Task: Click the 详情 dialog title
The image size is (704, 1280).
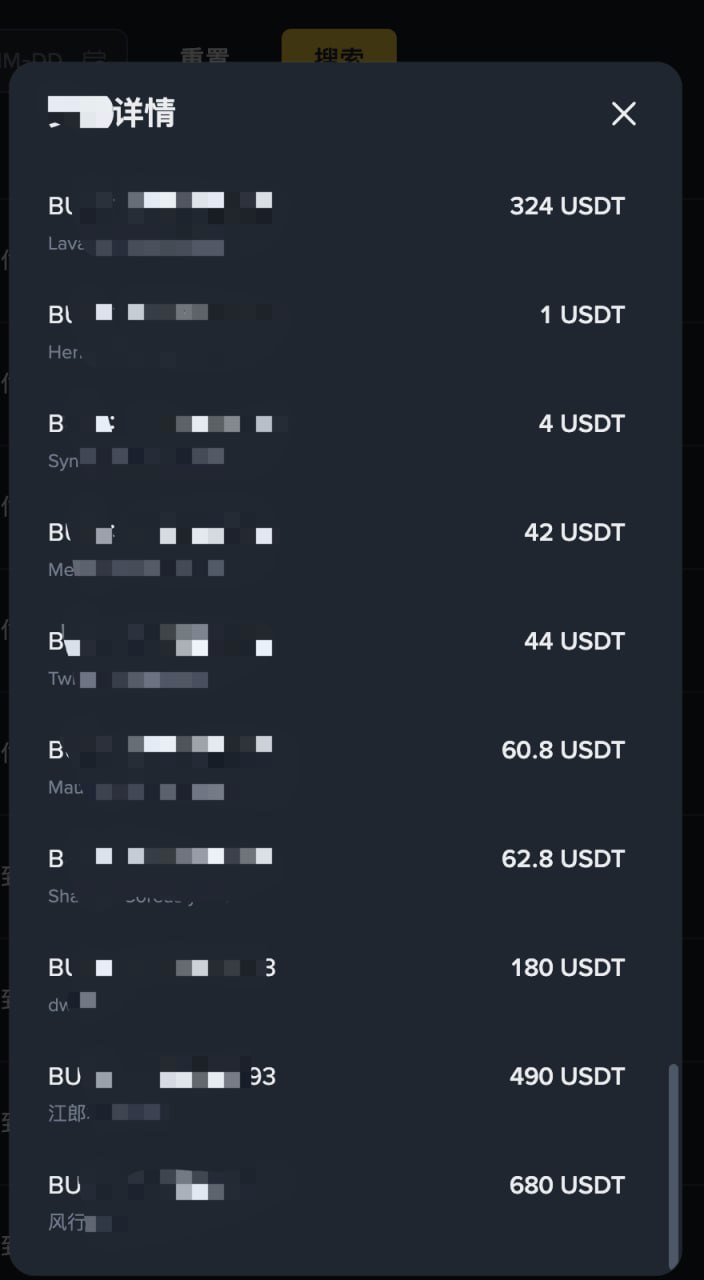Action: (x=111, y=113)
